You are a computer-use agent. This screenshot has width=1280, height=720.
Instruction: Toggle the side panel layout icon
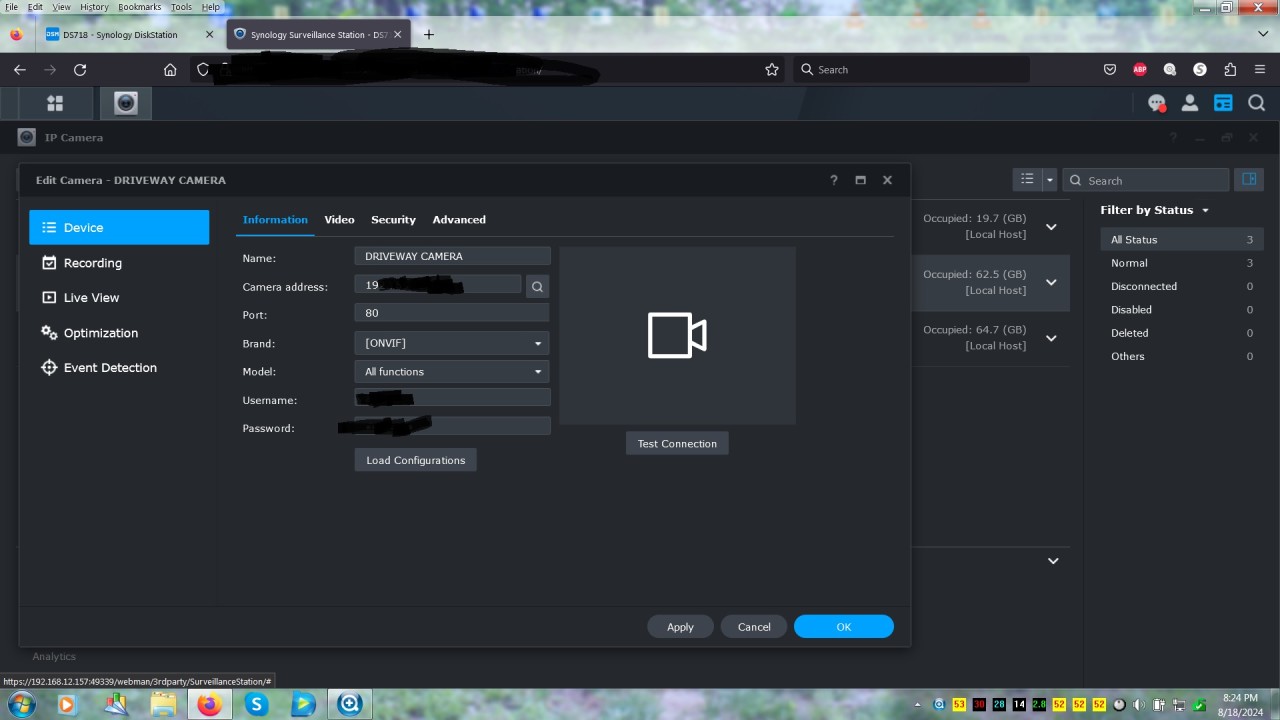[1249, 180]
